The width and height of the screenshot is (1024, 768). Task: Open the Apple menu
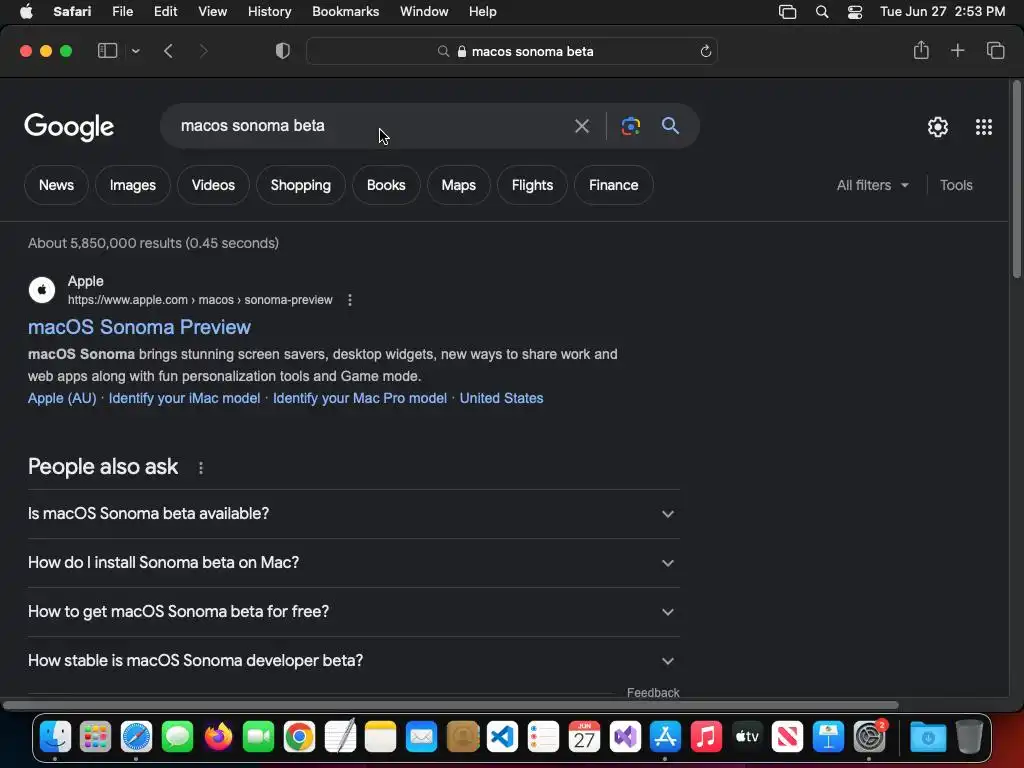pos(26,12)
